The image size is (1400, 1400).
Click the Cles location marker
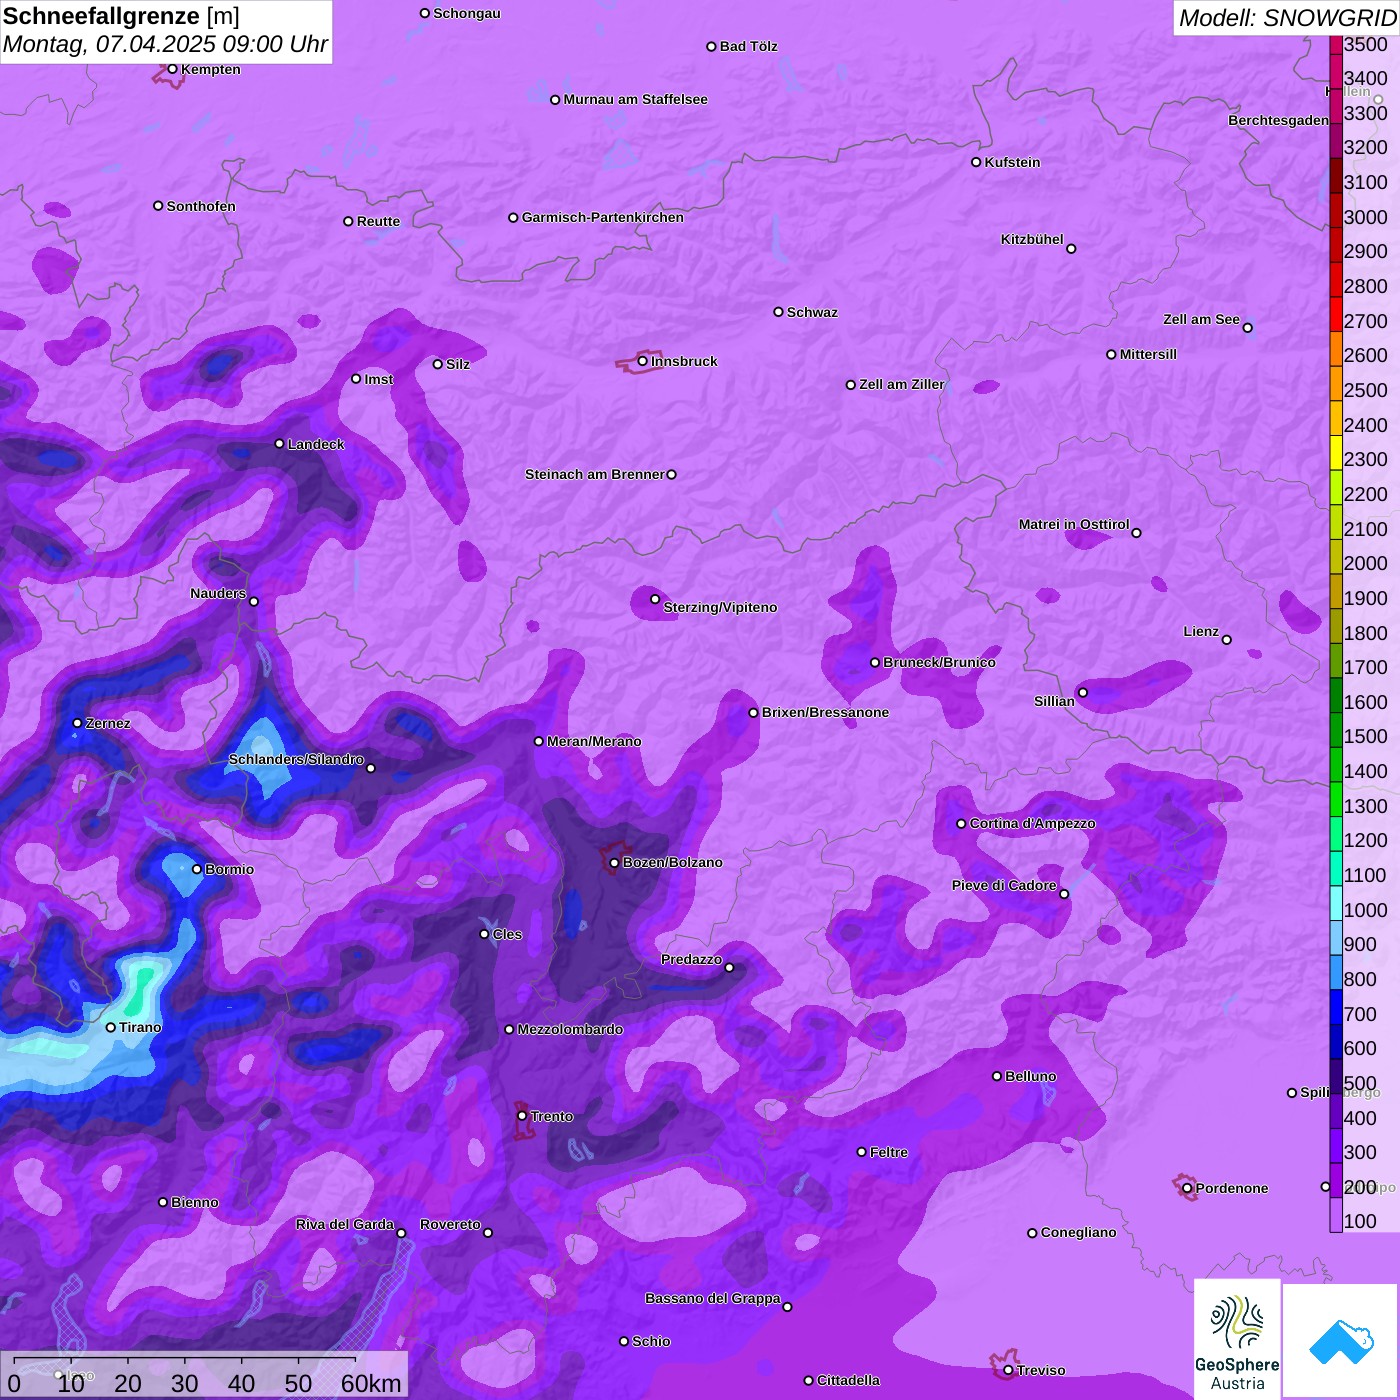pos(484,934)
